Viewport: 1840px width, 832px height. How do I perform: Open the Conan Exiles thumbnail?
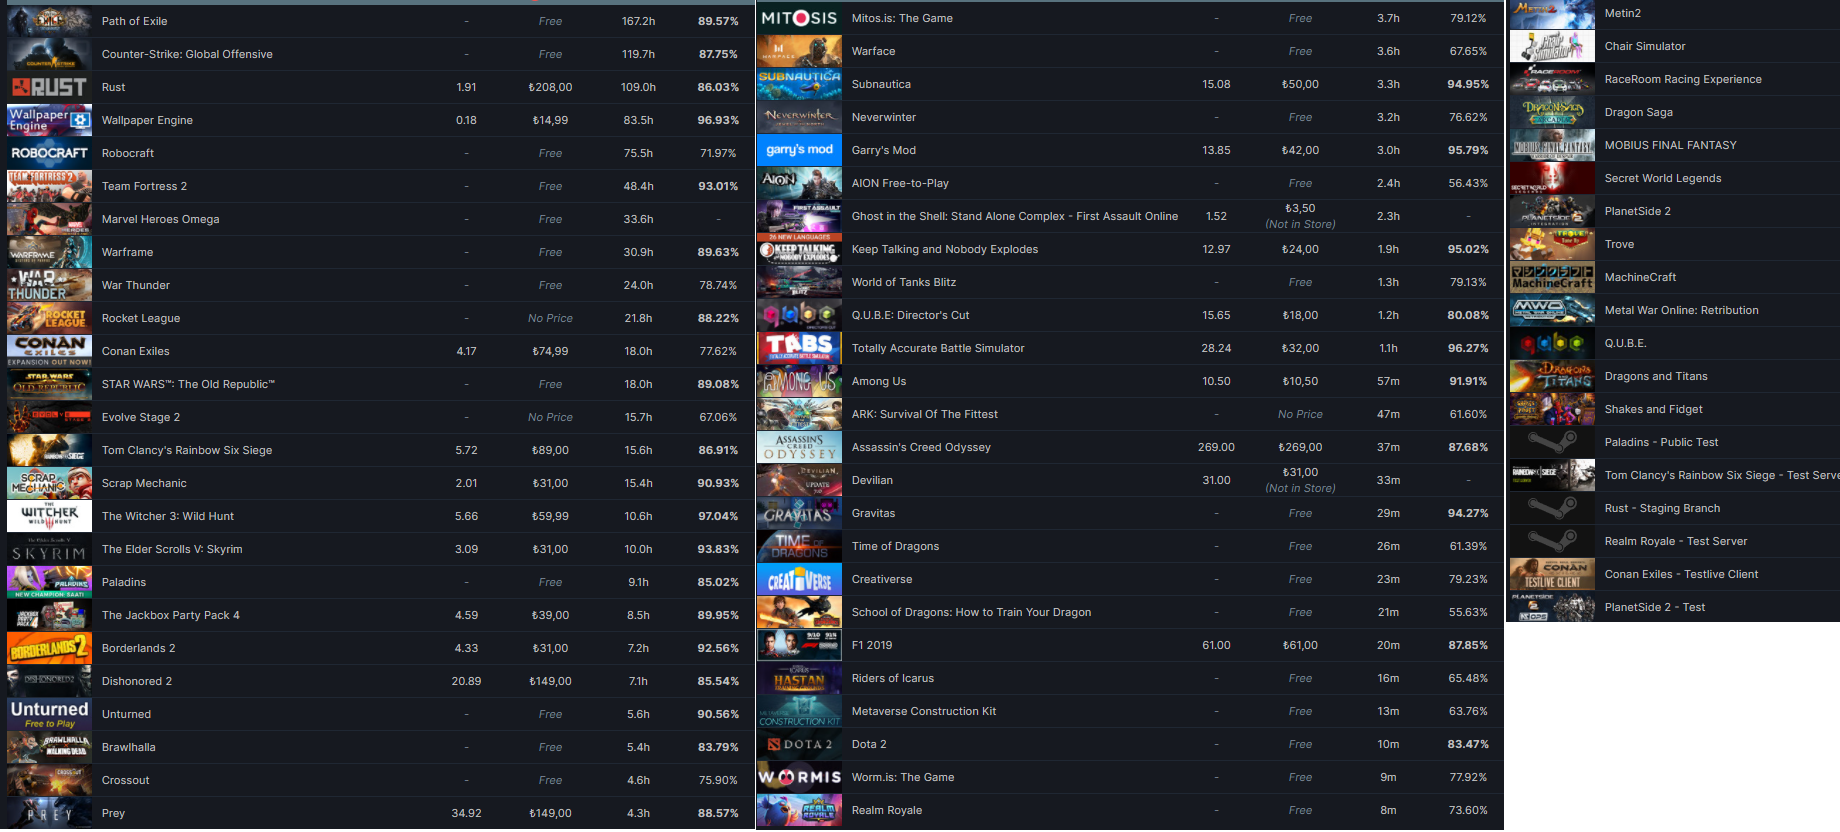pos(49,351)
